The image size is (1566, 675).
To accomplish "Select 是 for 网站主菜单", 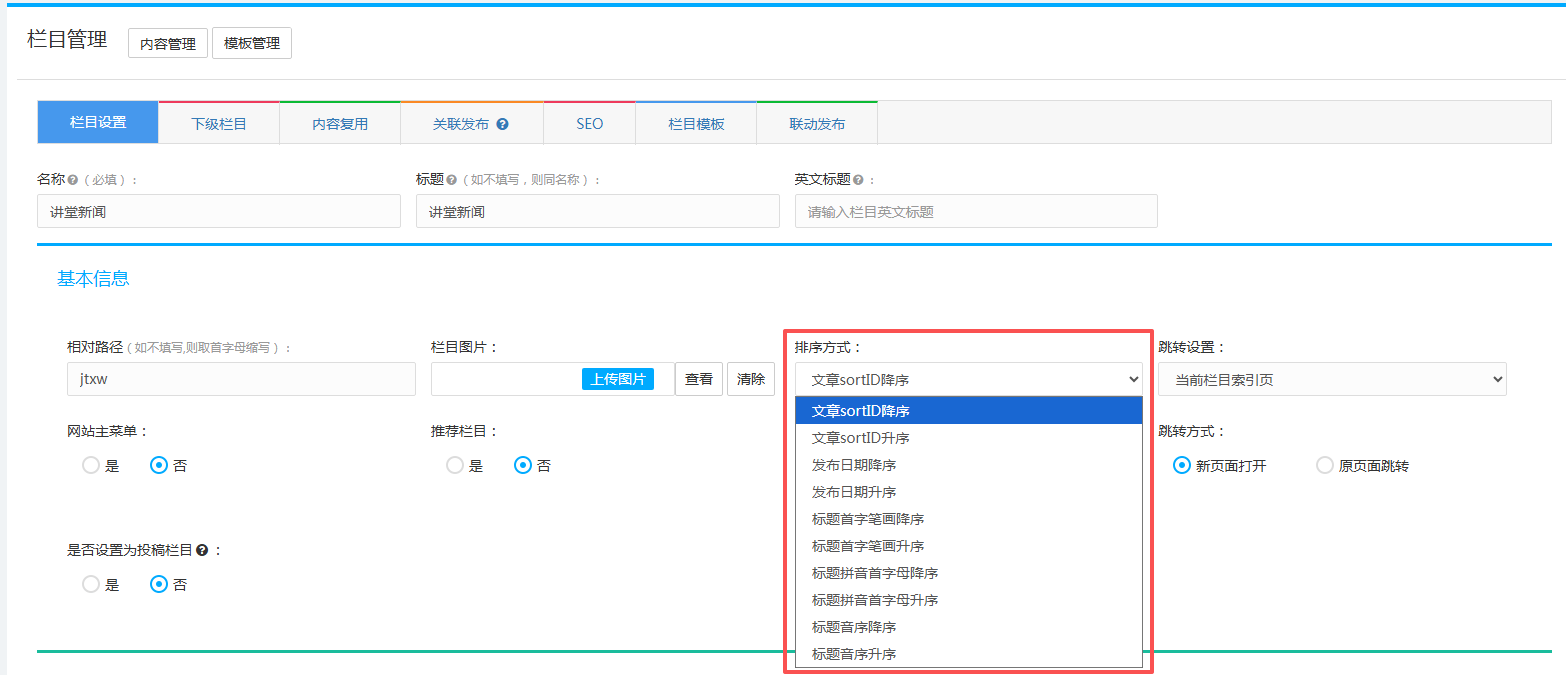I will click(91, 465).
